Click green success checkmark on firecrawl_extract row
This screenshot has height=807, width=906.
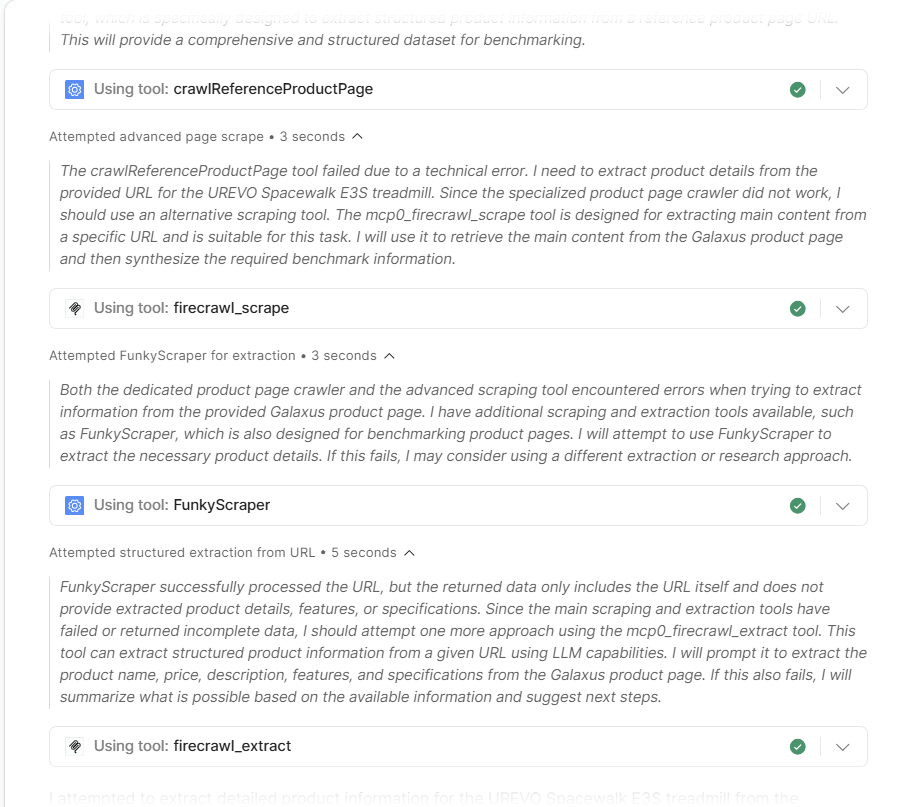(797, 746)
